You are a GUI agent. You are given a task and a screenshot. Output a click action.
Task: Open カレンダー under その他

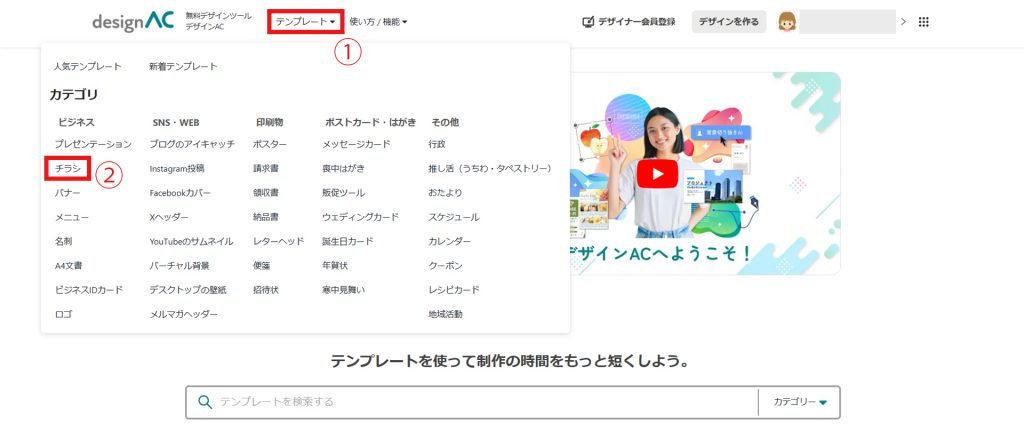449,241
